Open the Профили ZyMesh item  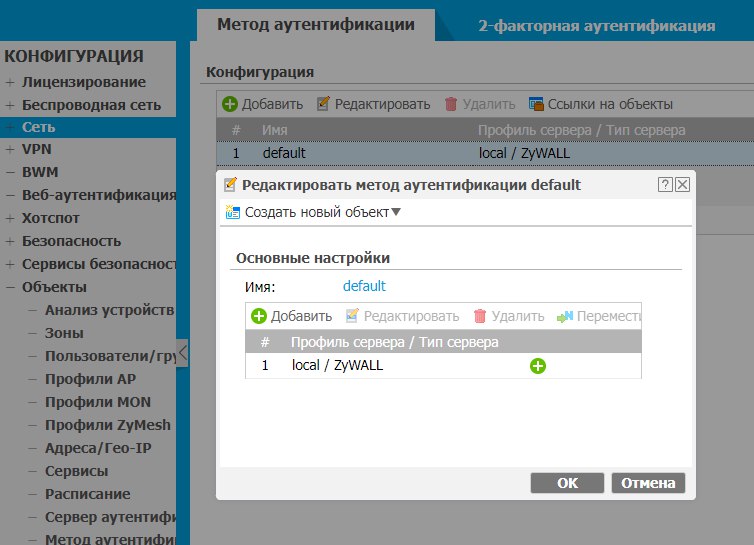(108, 425)
